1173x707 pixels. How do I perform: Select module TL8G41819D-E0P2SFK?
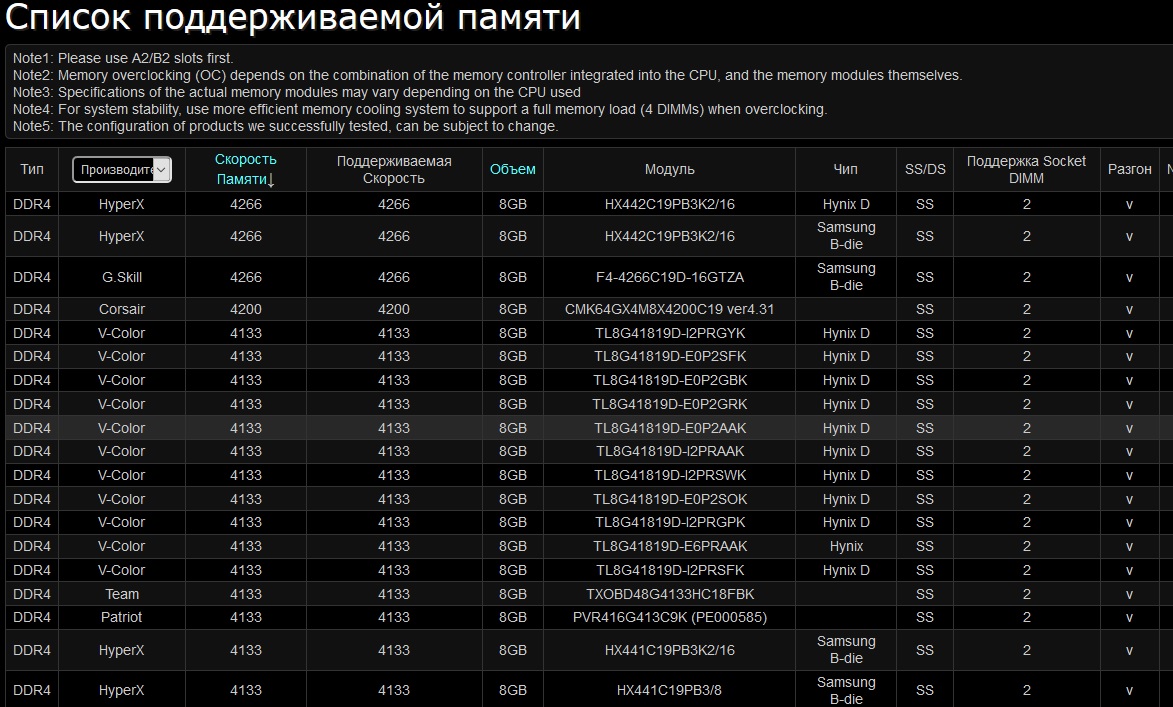coord(670,356)
